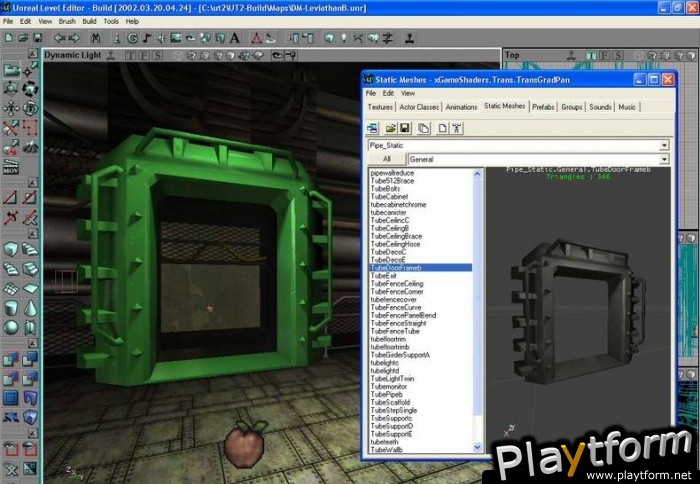Open the text editor letter A icon
This screenshot has width=700, height=484.
click(x=234, y=38)
